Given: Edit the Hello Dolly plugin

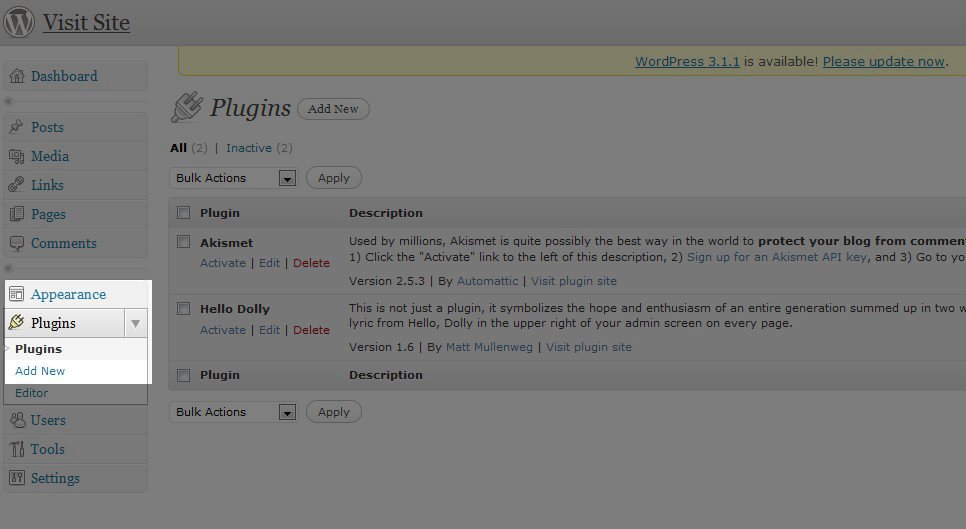Looking at the screenshot, I should 269,330.
